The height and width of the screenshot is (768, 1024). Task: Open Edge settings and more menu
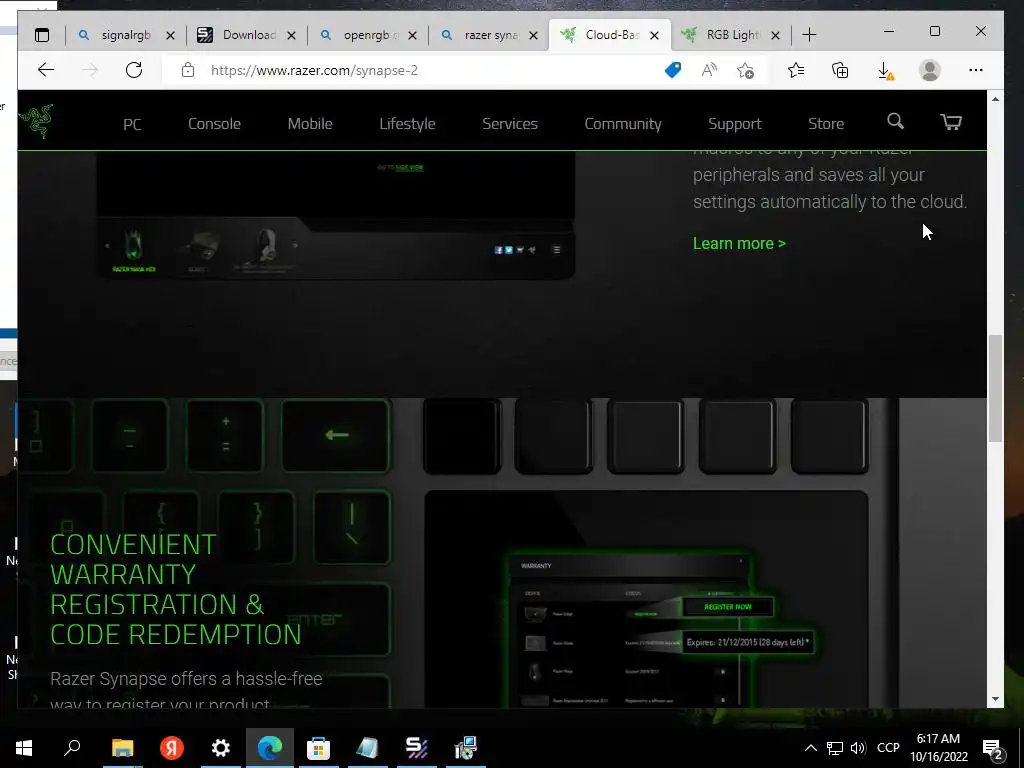976,70
